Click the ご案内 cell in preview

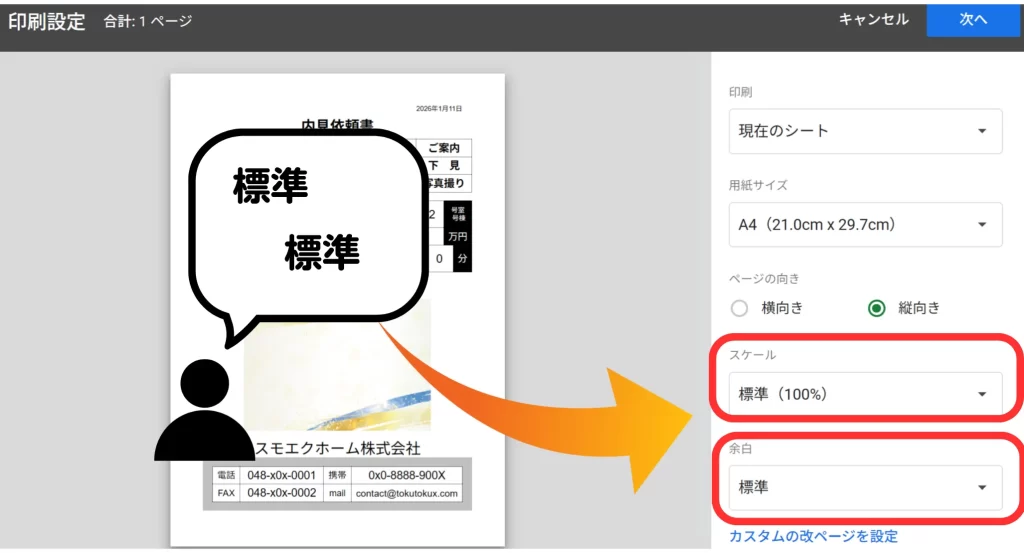441,148
